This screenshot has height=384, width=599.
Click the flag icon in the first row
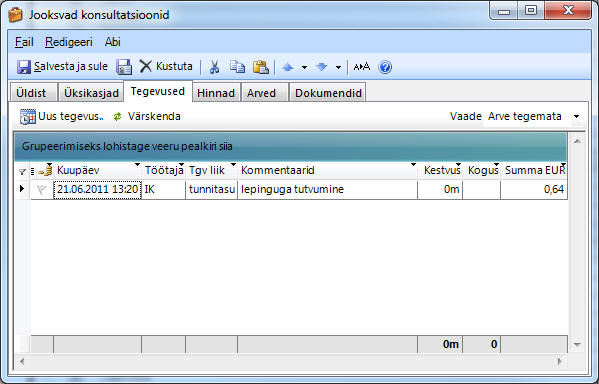(42, 190)
